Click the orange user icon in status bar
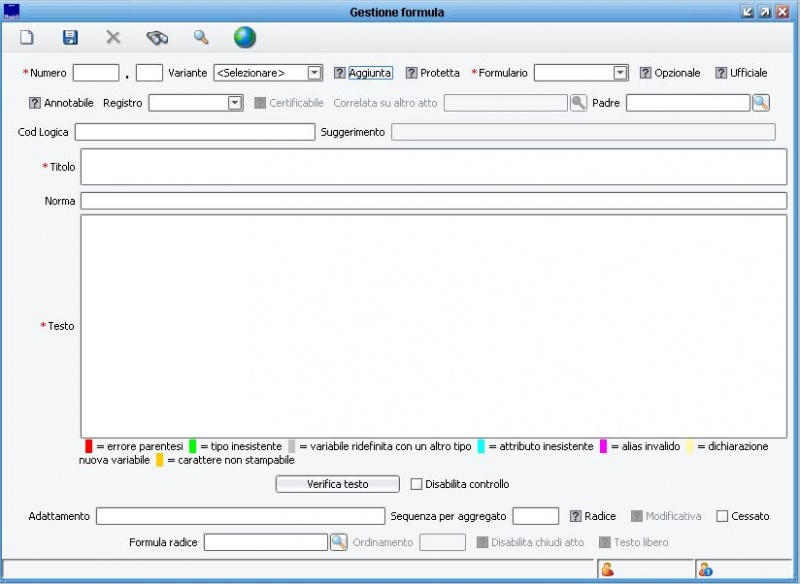800x584 pixels. coord(607,569)
